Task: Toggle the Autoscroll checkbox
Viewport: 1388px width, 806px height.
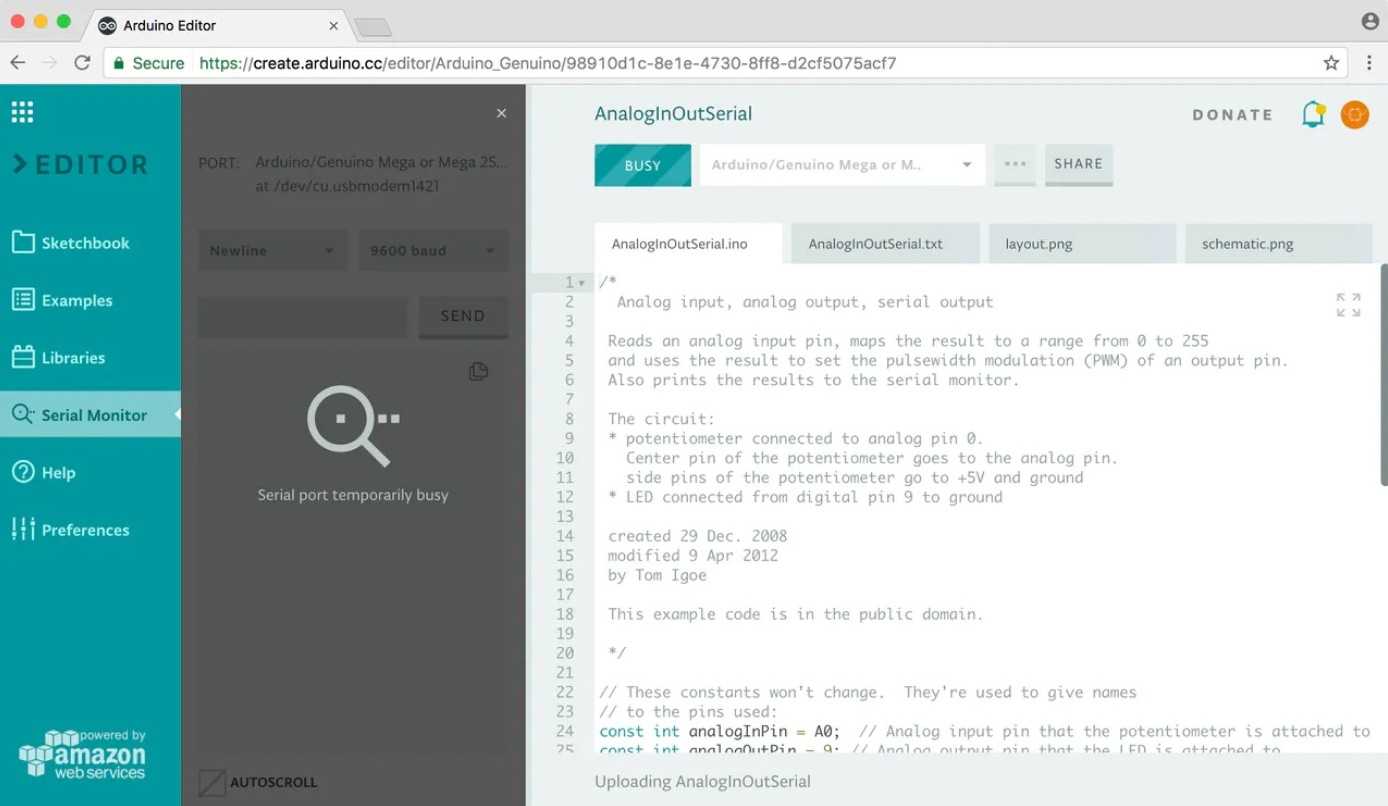Action: (212, 782)
